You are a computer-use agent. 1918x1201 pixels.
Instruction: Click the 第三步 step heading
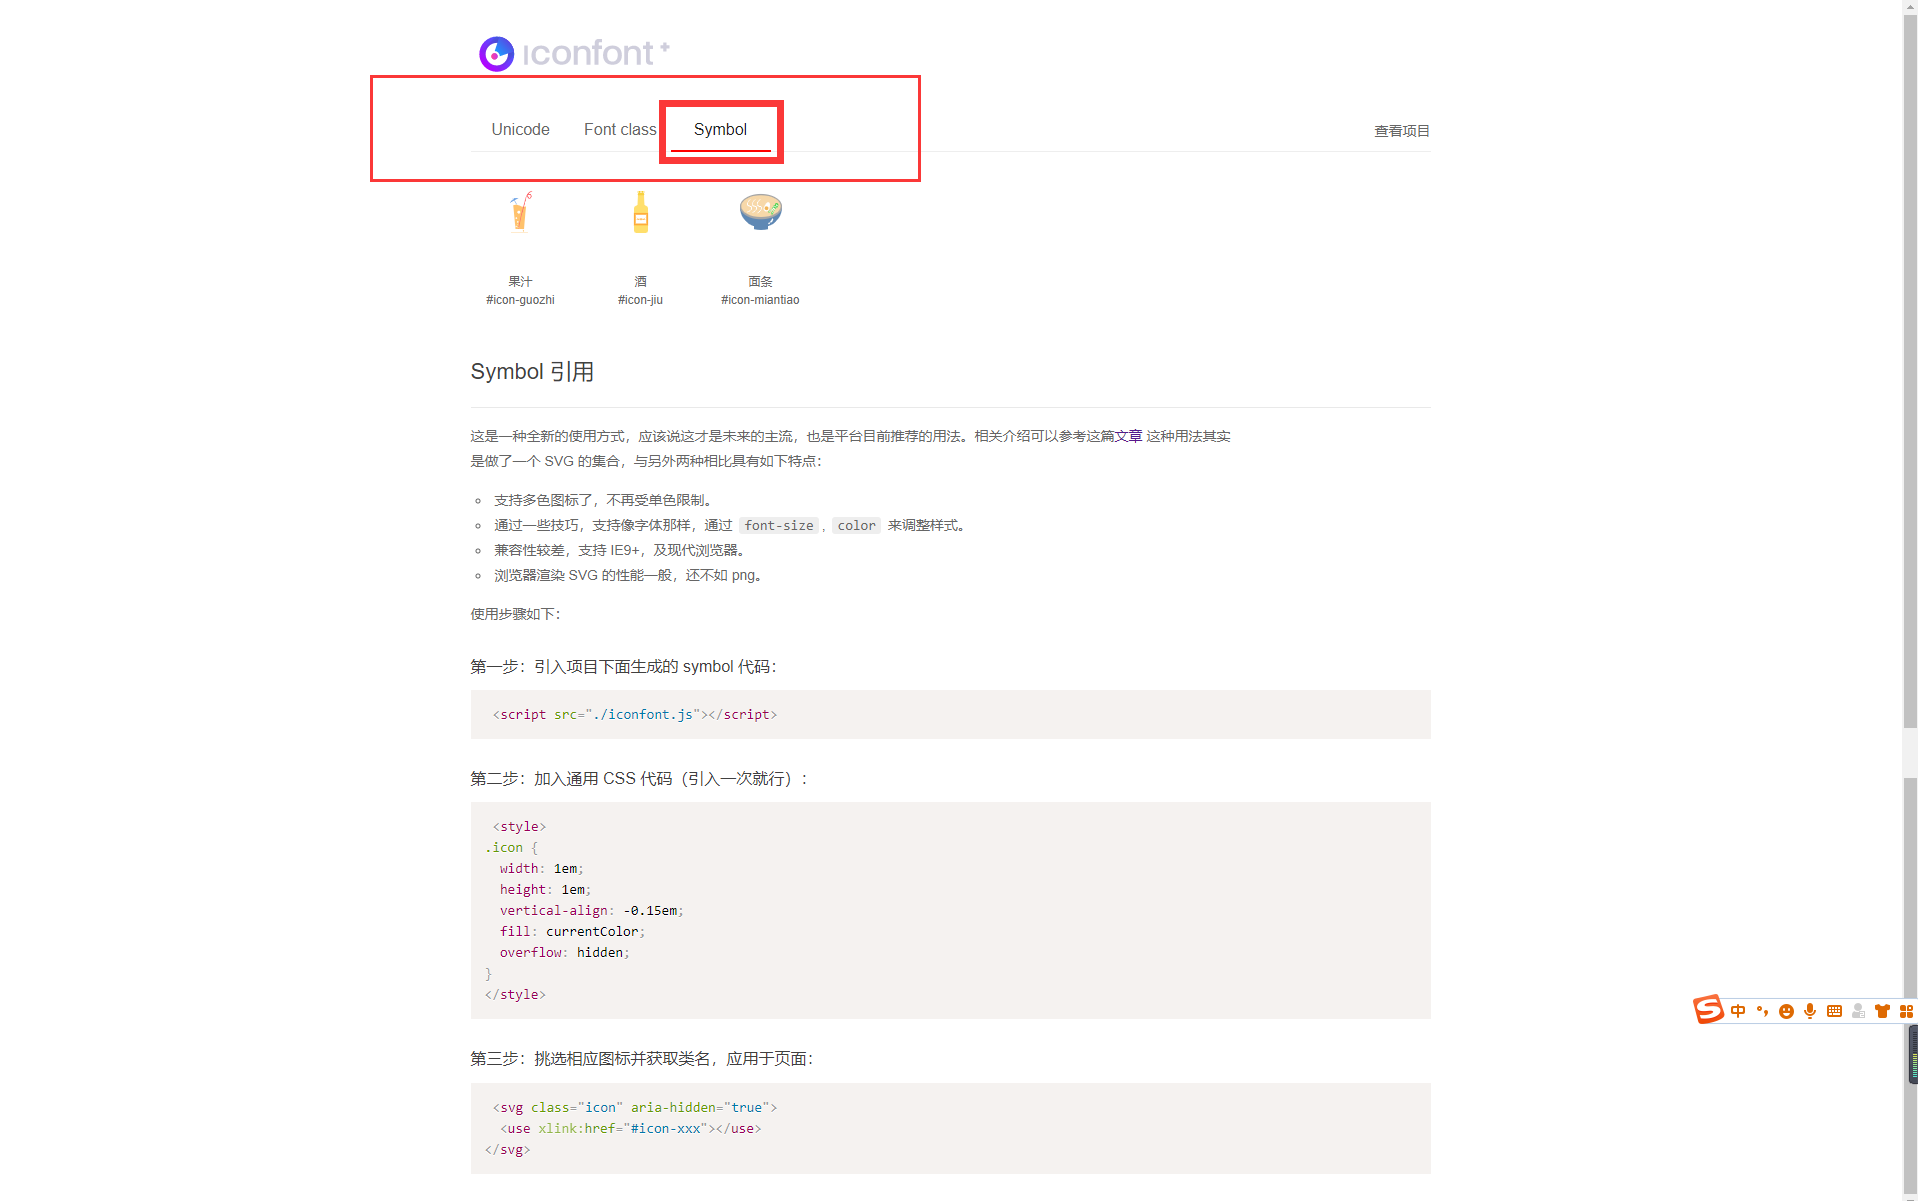pos(641,1059)
